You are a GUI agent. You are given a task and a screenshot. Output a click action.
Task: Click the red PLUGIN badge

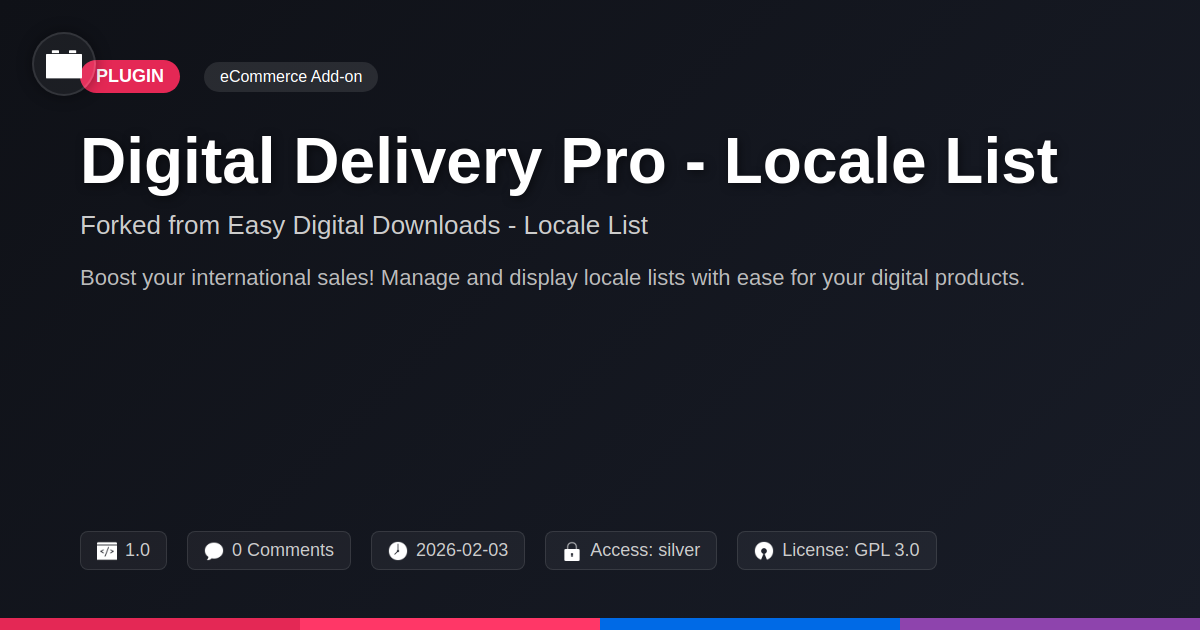(130, 77)
